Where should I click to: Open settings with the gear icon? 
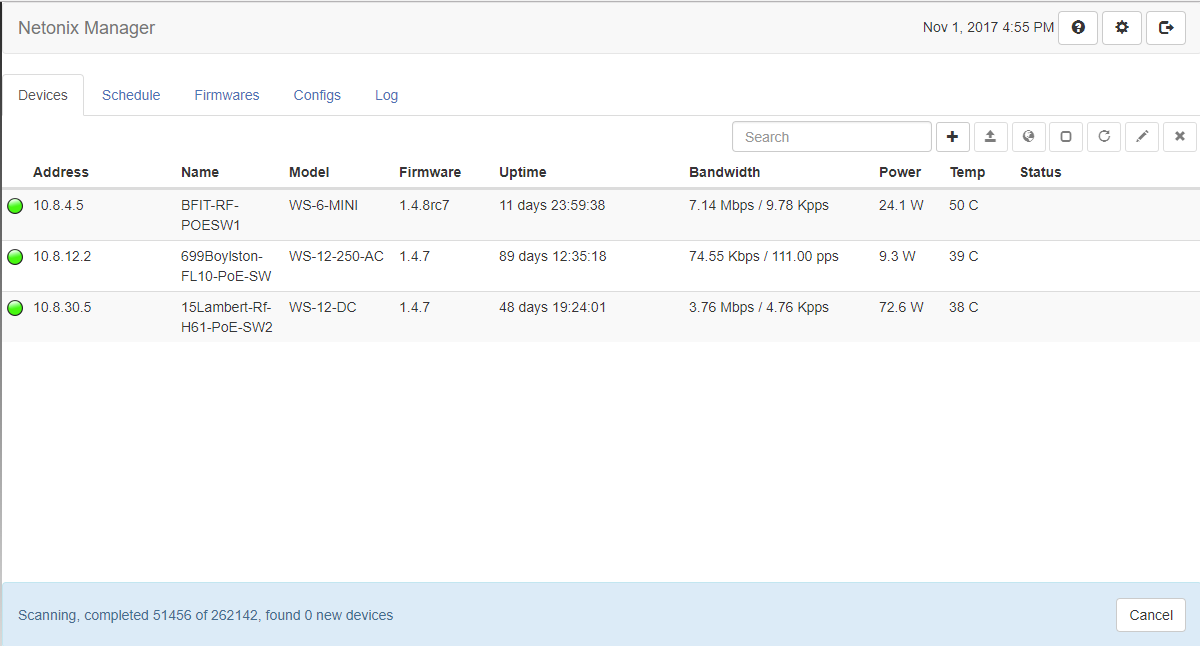pyautogui.click(x=1122, y=28)
